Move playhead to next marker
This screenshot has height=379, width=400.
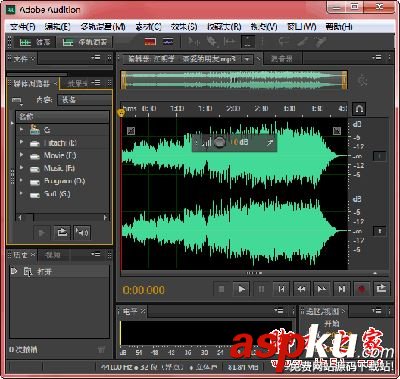click(342, 289)
